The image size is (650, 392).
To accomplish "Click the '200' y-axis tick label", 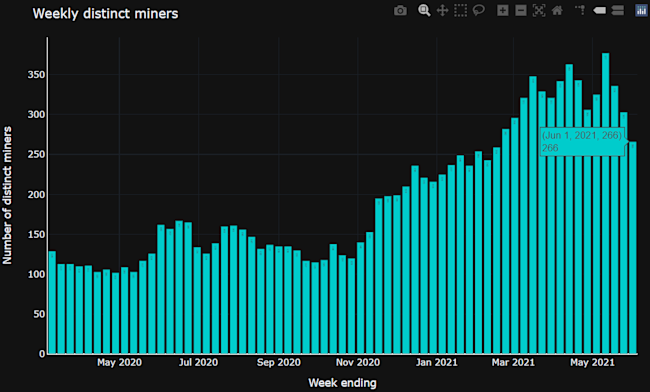I will coord(36,195).
